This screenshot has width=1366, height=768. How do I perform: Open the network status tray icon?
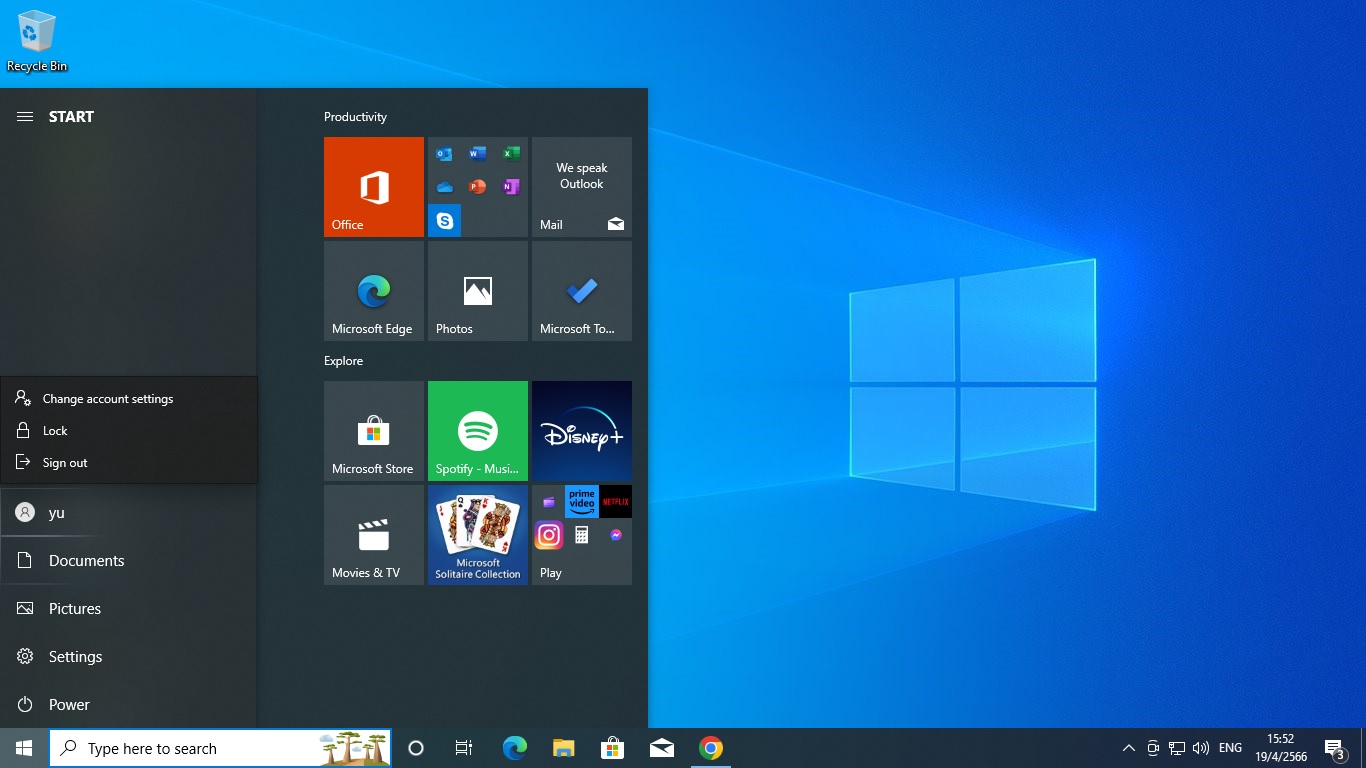pyautogui.click(x=1177, y=748)
